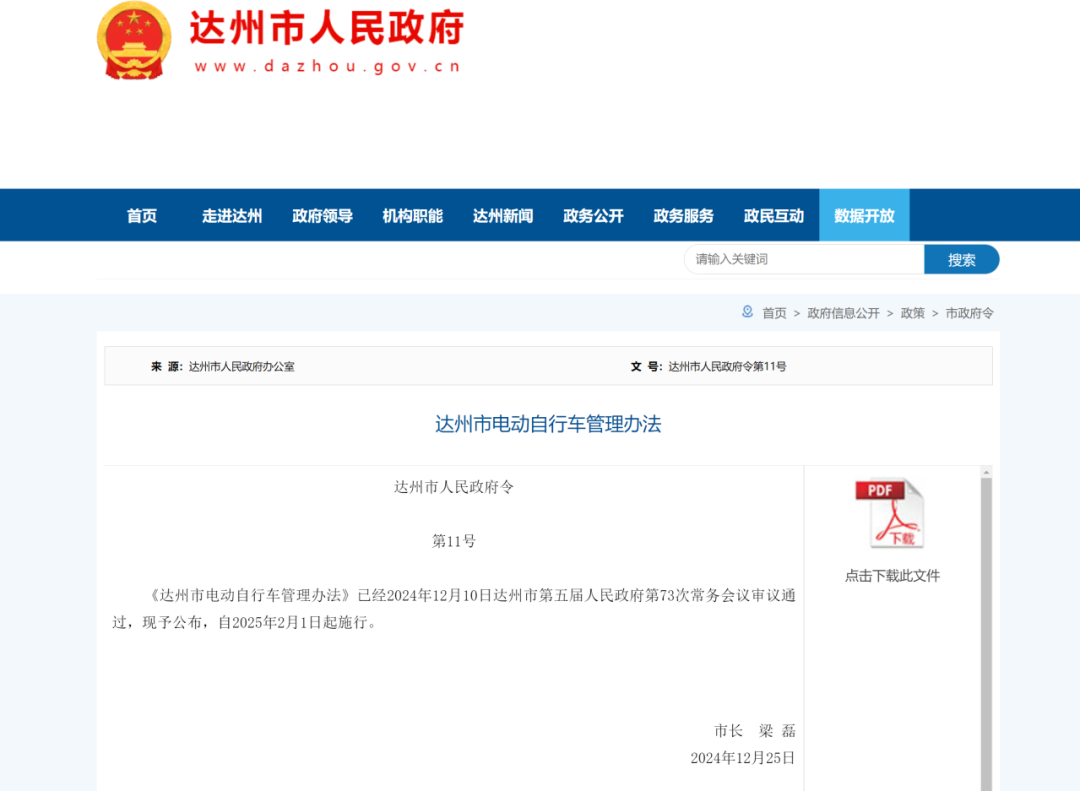Image resolution: width=1080 pixels, height=791 pixels.
Task: Open the 机构职能 navigation menu
Action: pyautogui.click(x=412, y=214)
